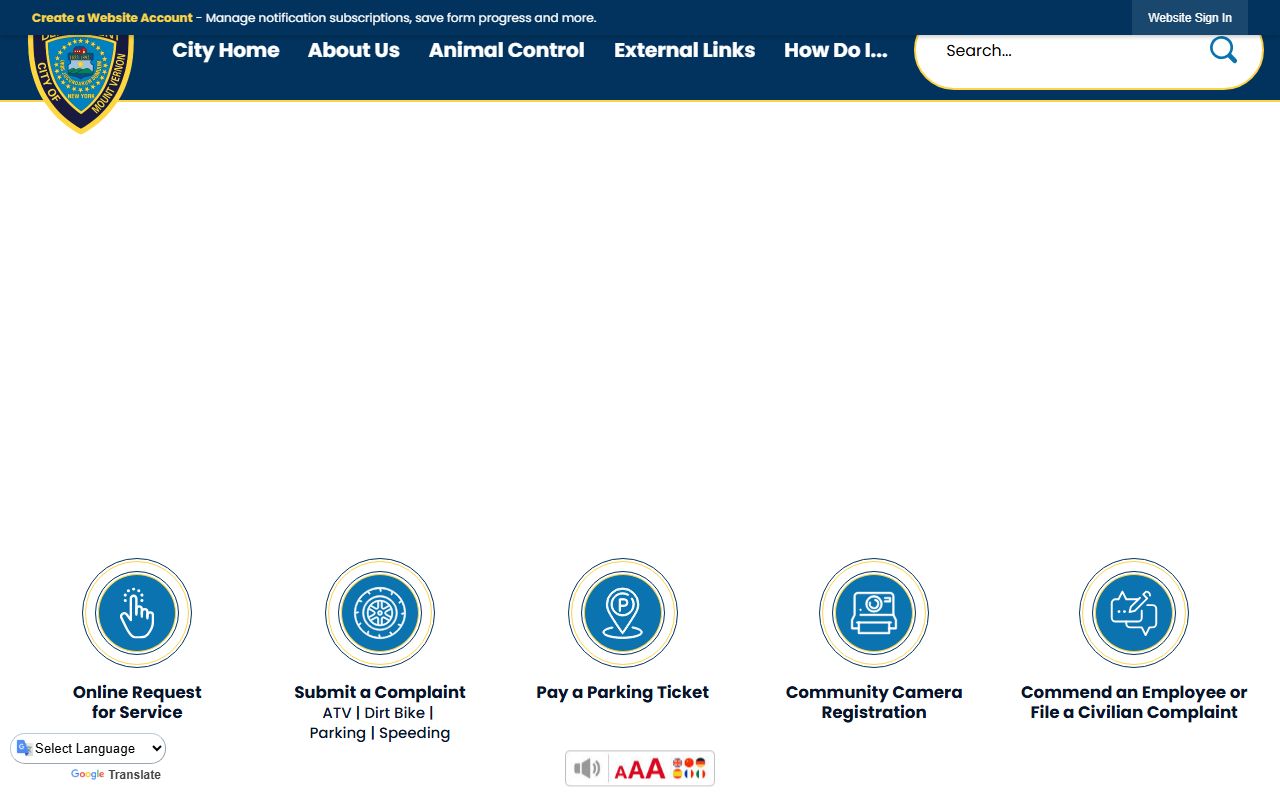Open the City Home menu
The height and width of the screenshot is (800, 1280).
point(226,50)
